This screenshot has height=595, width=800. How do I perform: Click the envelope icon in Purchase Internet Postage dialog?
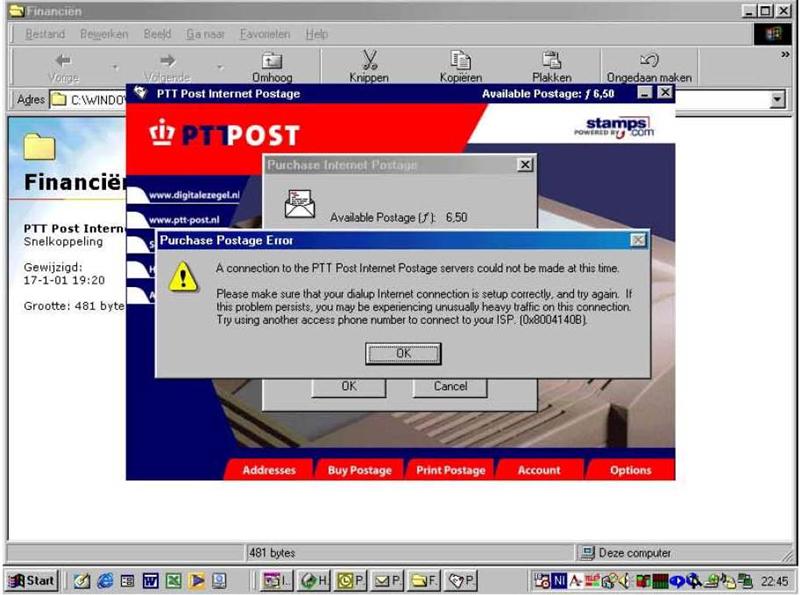[x=299, y=204]
